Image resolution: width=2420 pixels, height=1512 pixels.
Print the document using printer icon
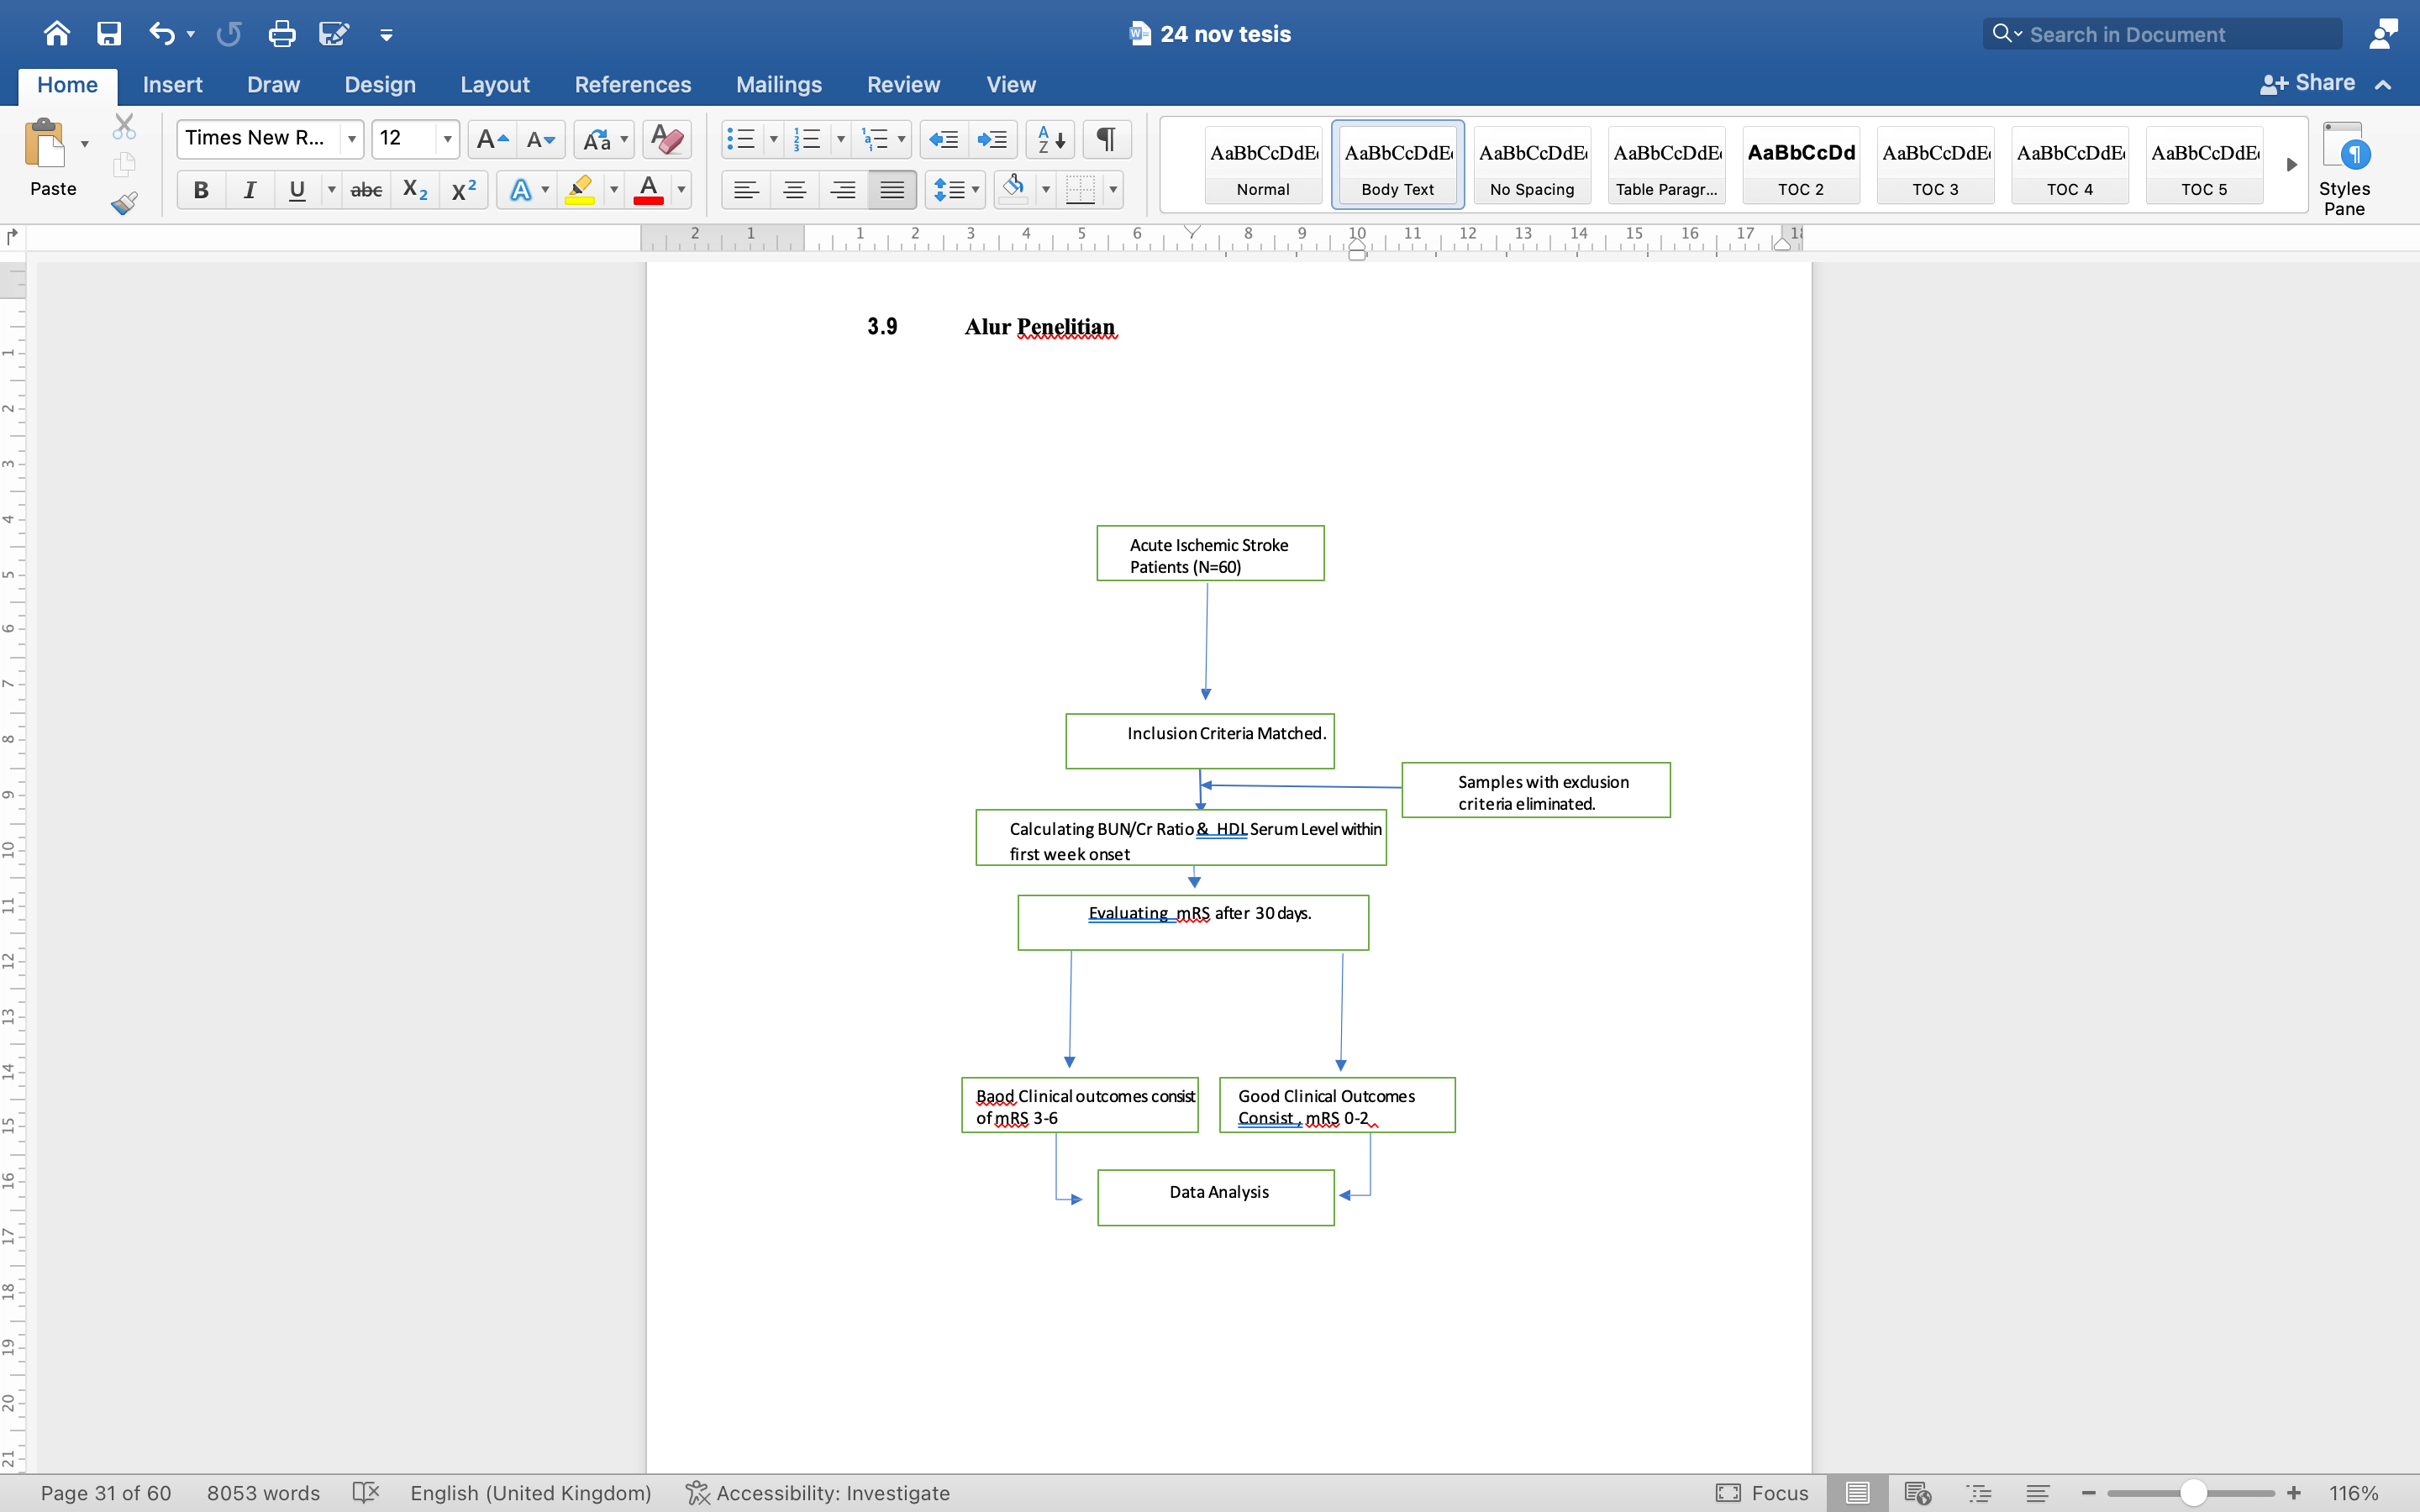(x=282, y=34)
